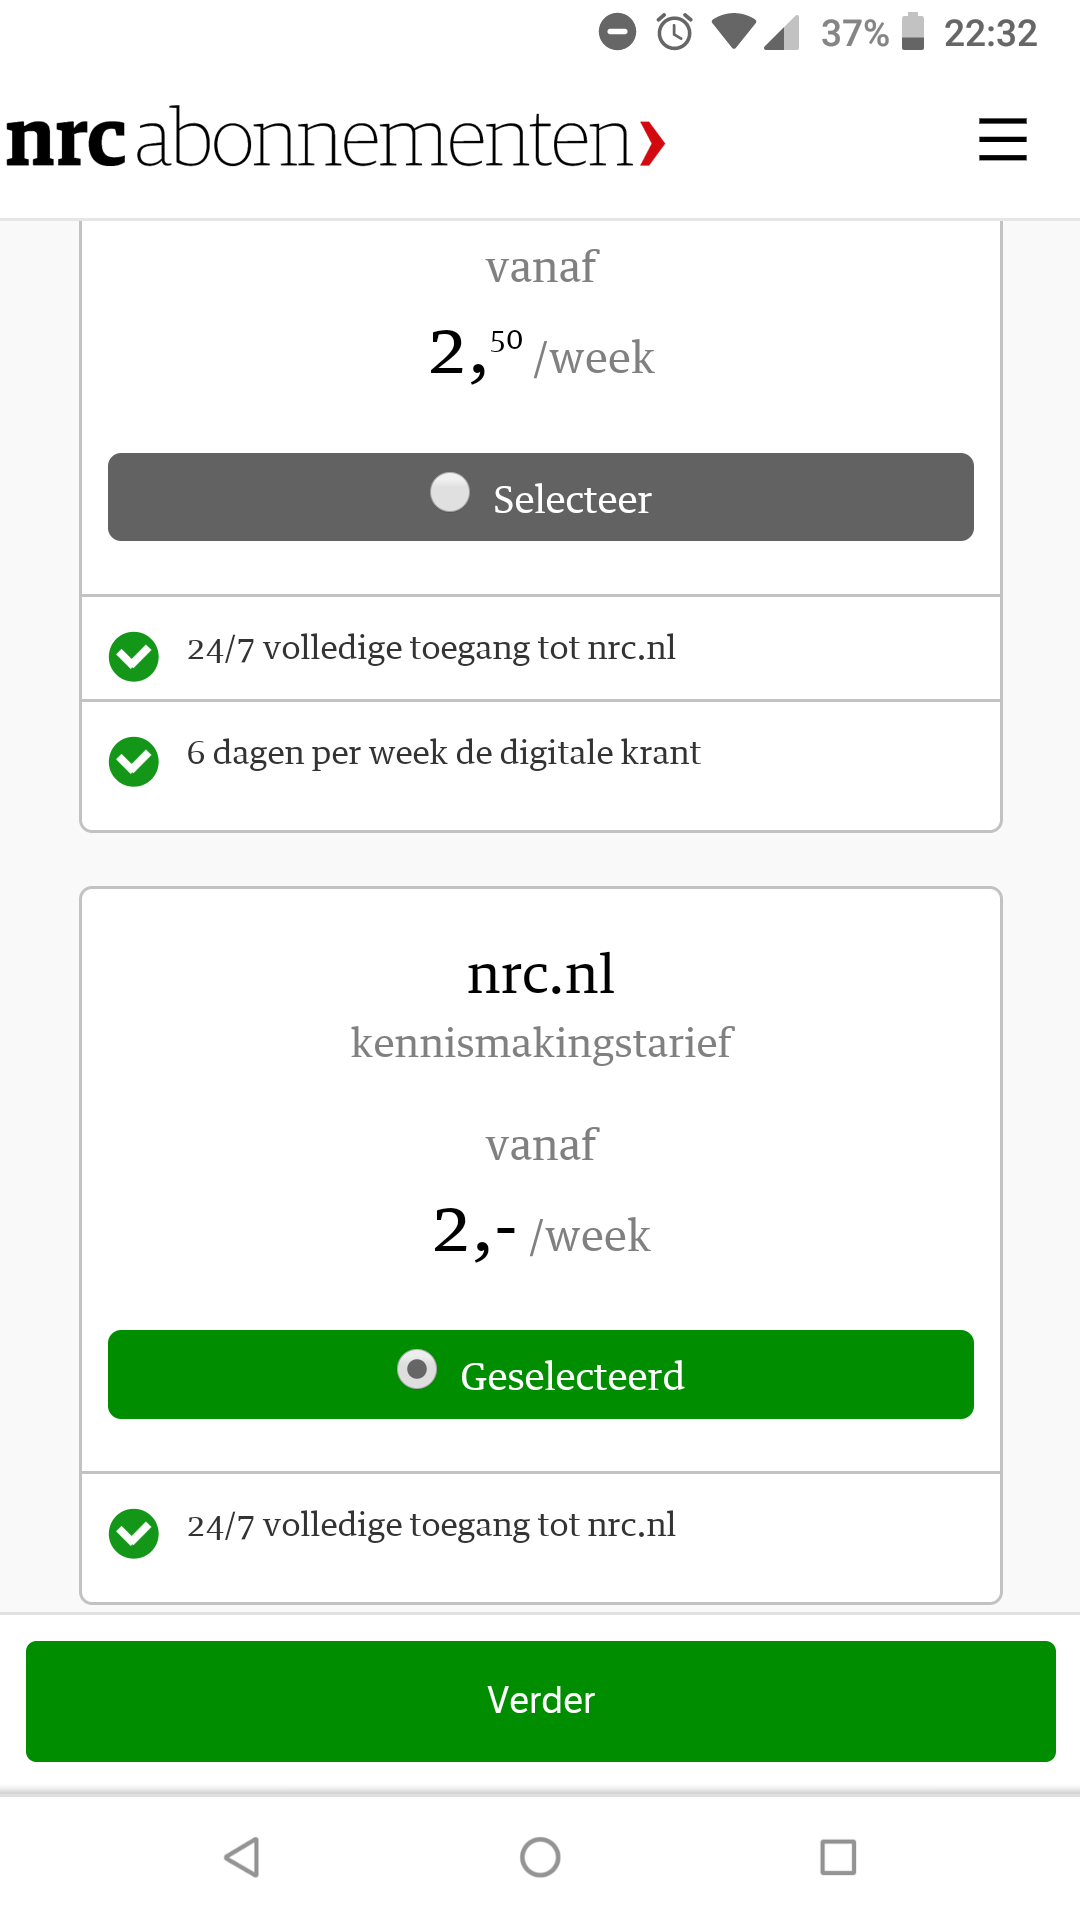
Task: Tap the alarm clock status icon
Action: (x=675, y=32)
